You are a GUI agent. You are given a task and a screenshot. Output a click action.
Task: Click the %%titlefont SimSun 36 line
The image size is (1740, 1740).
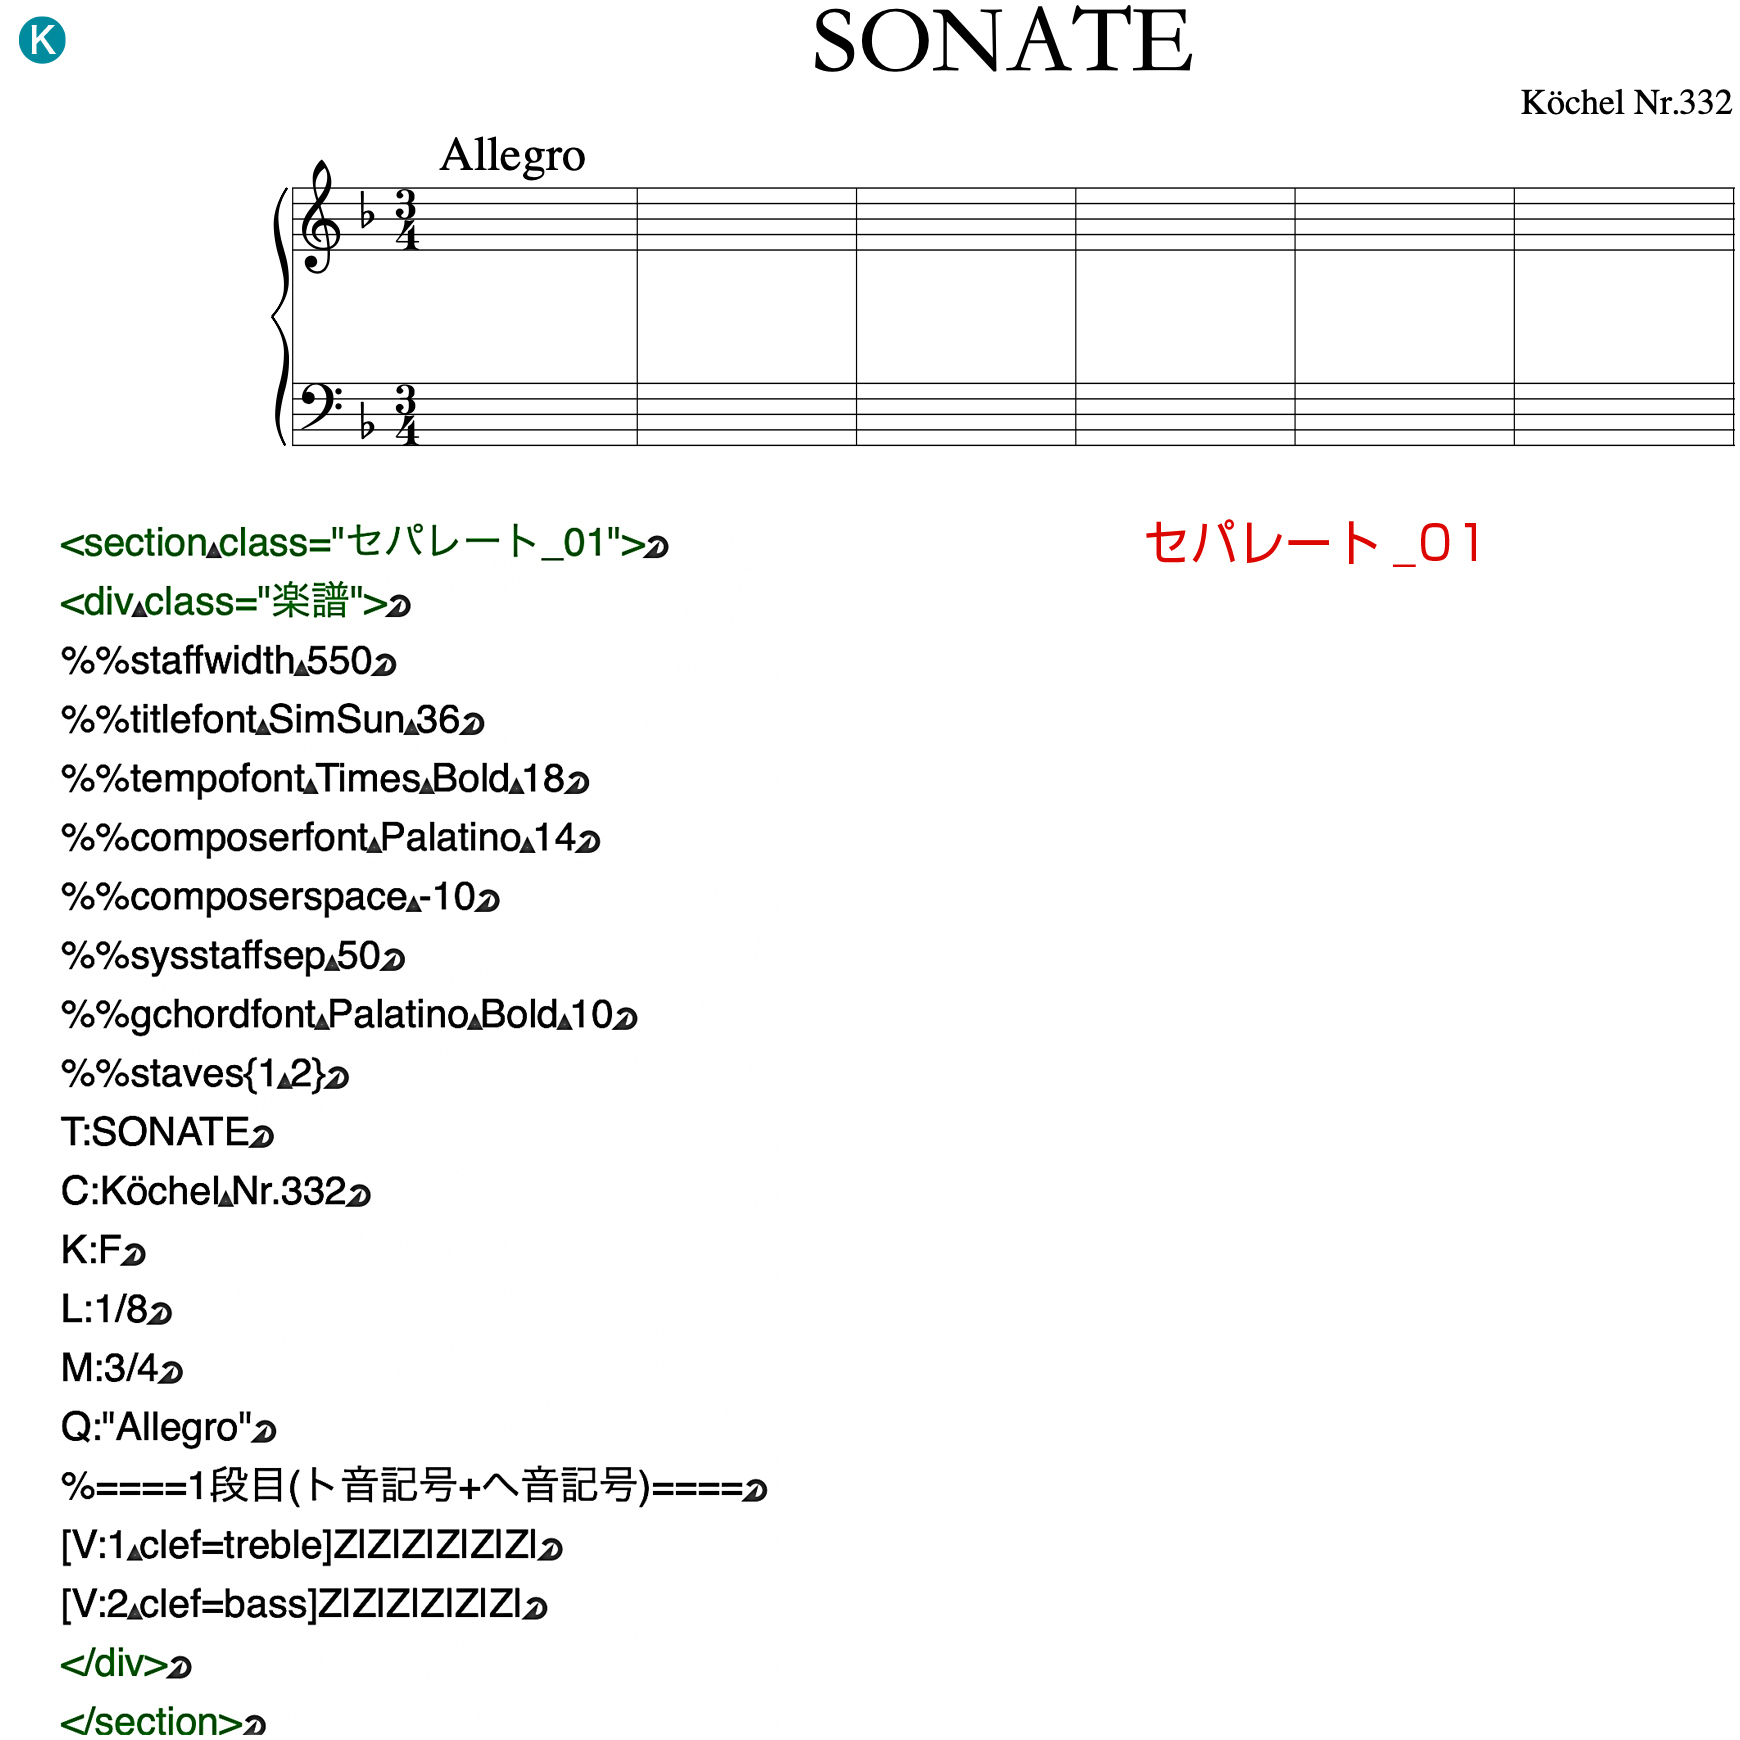point(272,721)
